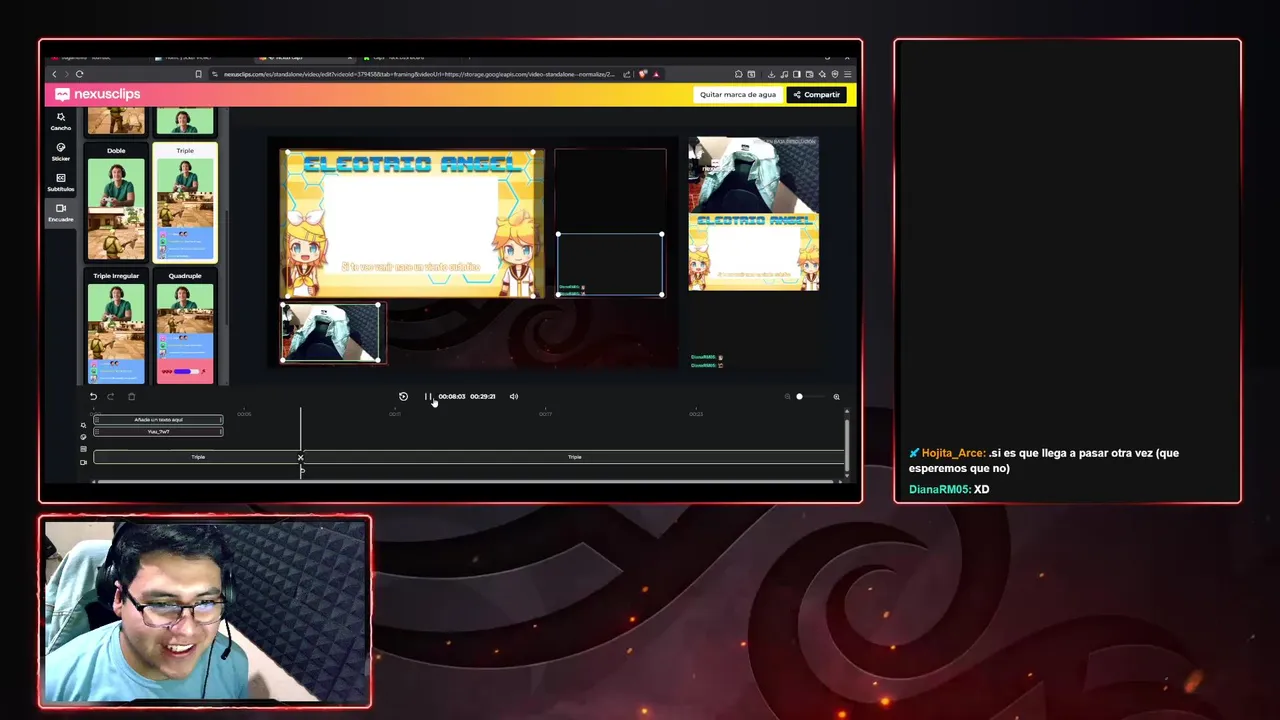Image resolution: width=1280 pixels, height=720 pixels.
Task: Zoom out the timeline
Action: tap(787, 397)
